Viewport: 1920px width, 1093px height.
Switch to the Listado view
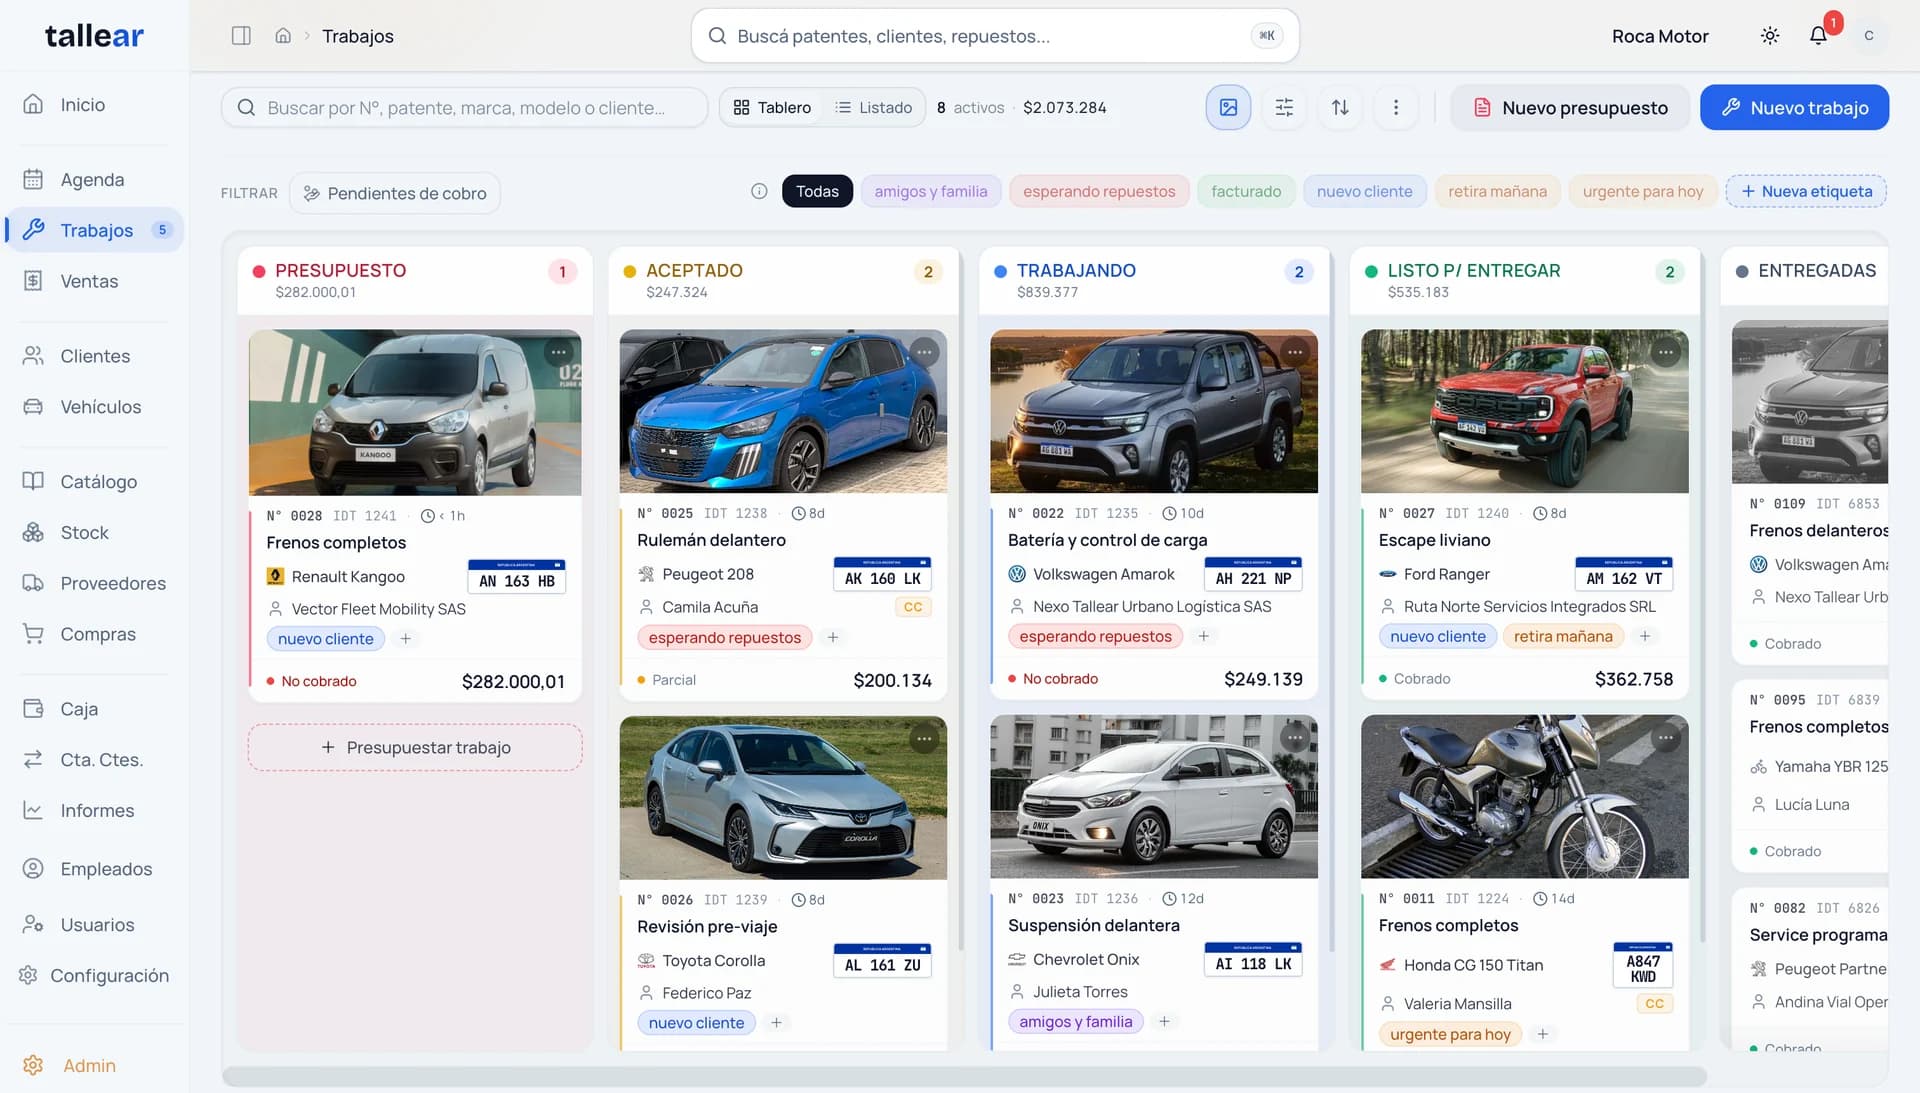(874, 107)
